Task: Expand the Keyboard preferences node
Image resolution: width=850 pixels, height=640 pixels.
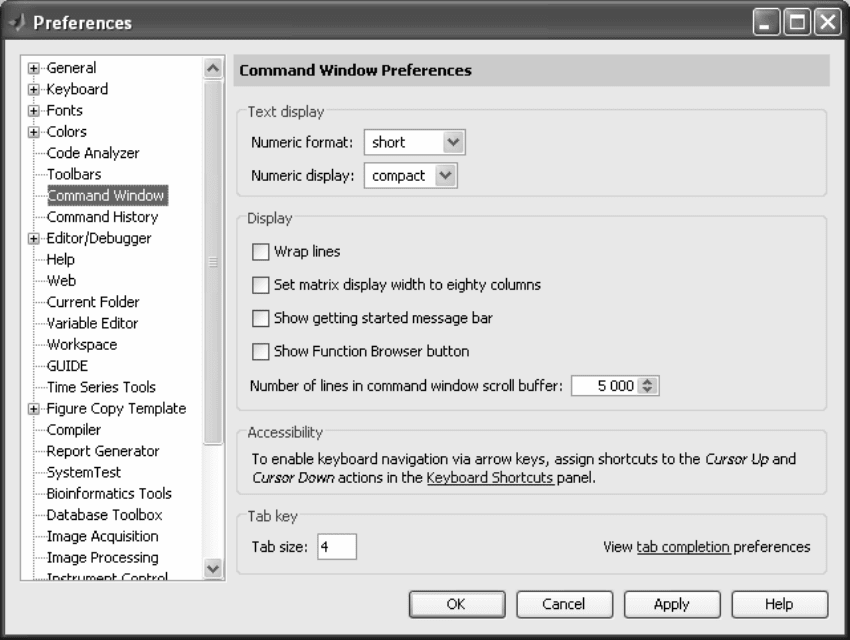Action: [34, 89]
